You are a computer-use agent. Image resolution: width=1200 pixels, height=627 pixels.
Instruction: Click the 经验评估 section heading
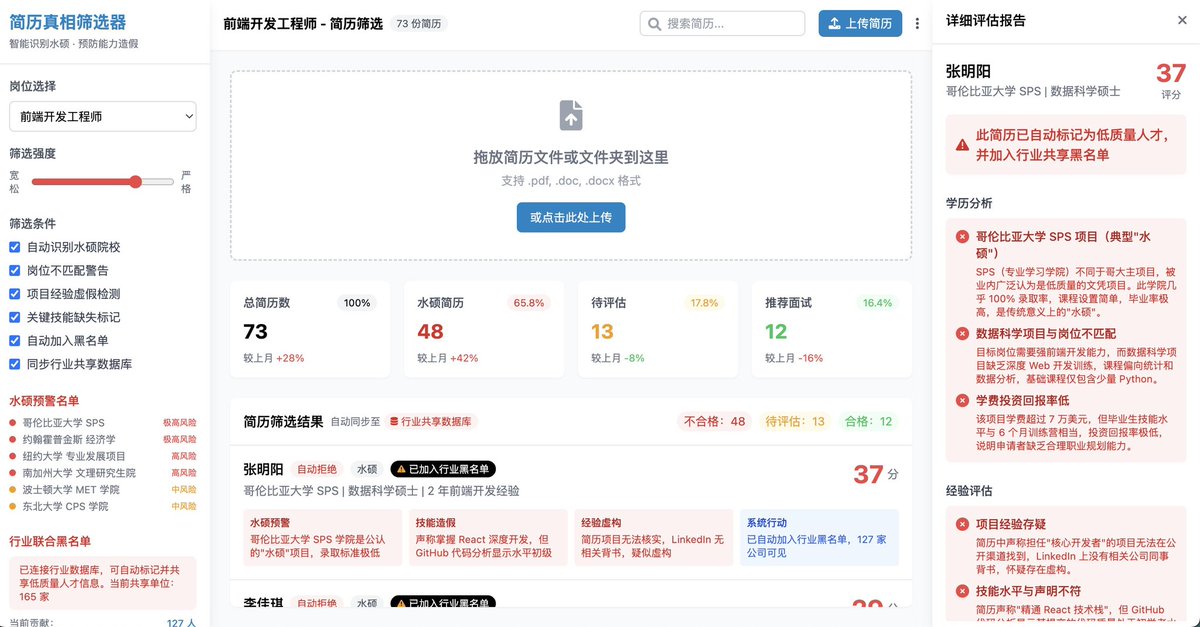[969, 491]
